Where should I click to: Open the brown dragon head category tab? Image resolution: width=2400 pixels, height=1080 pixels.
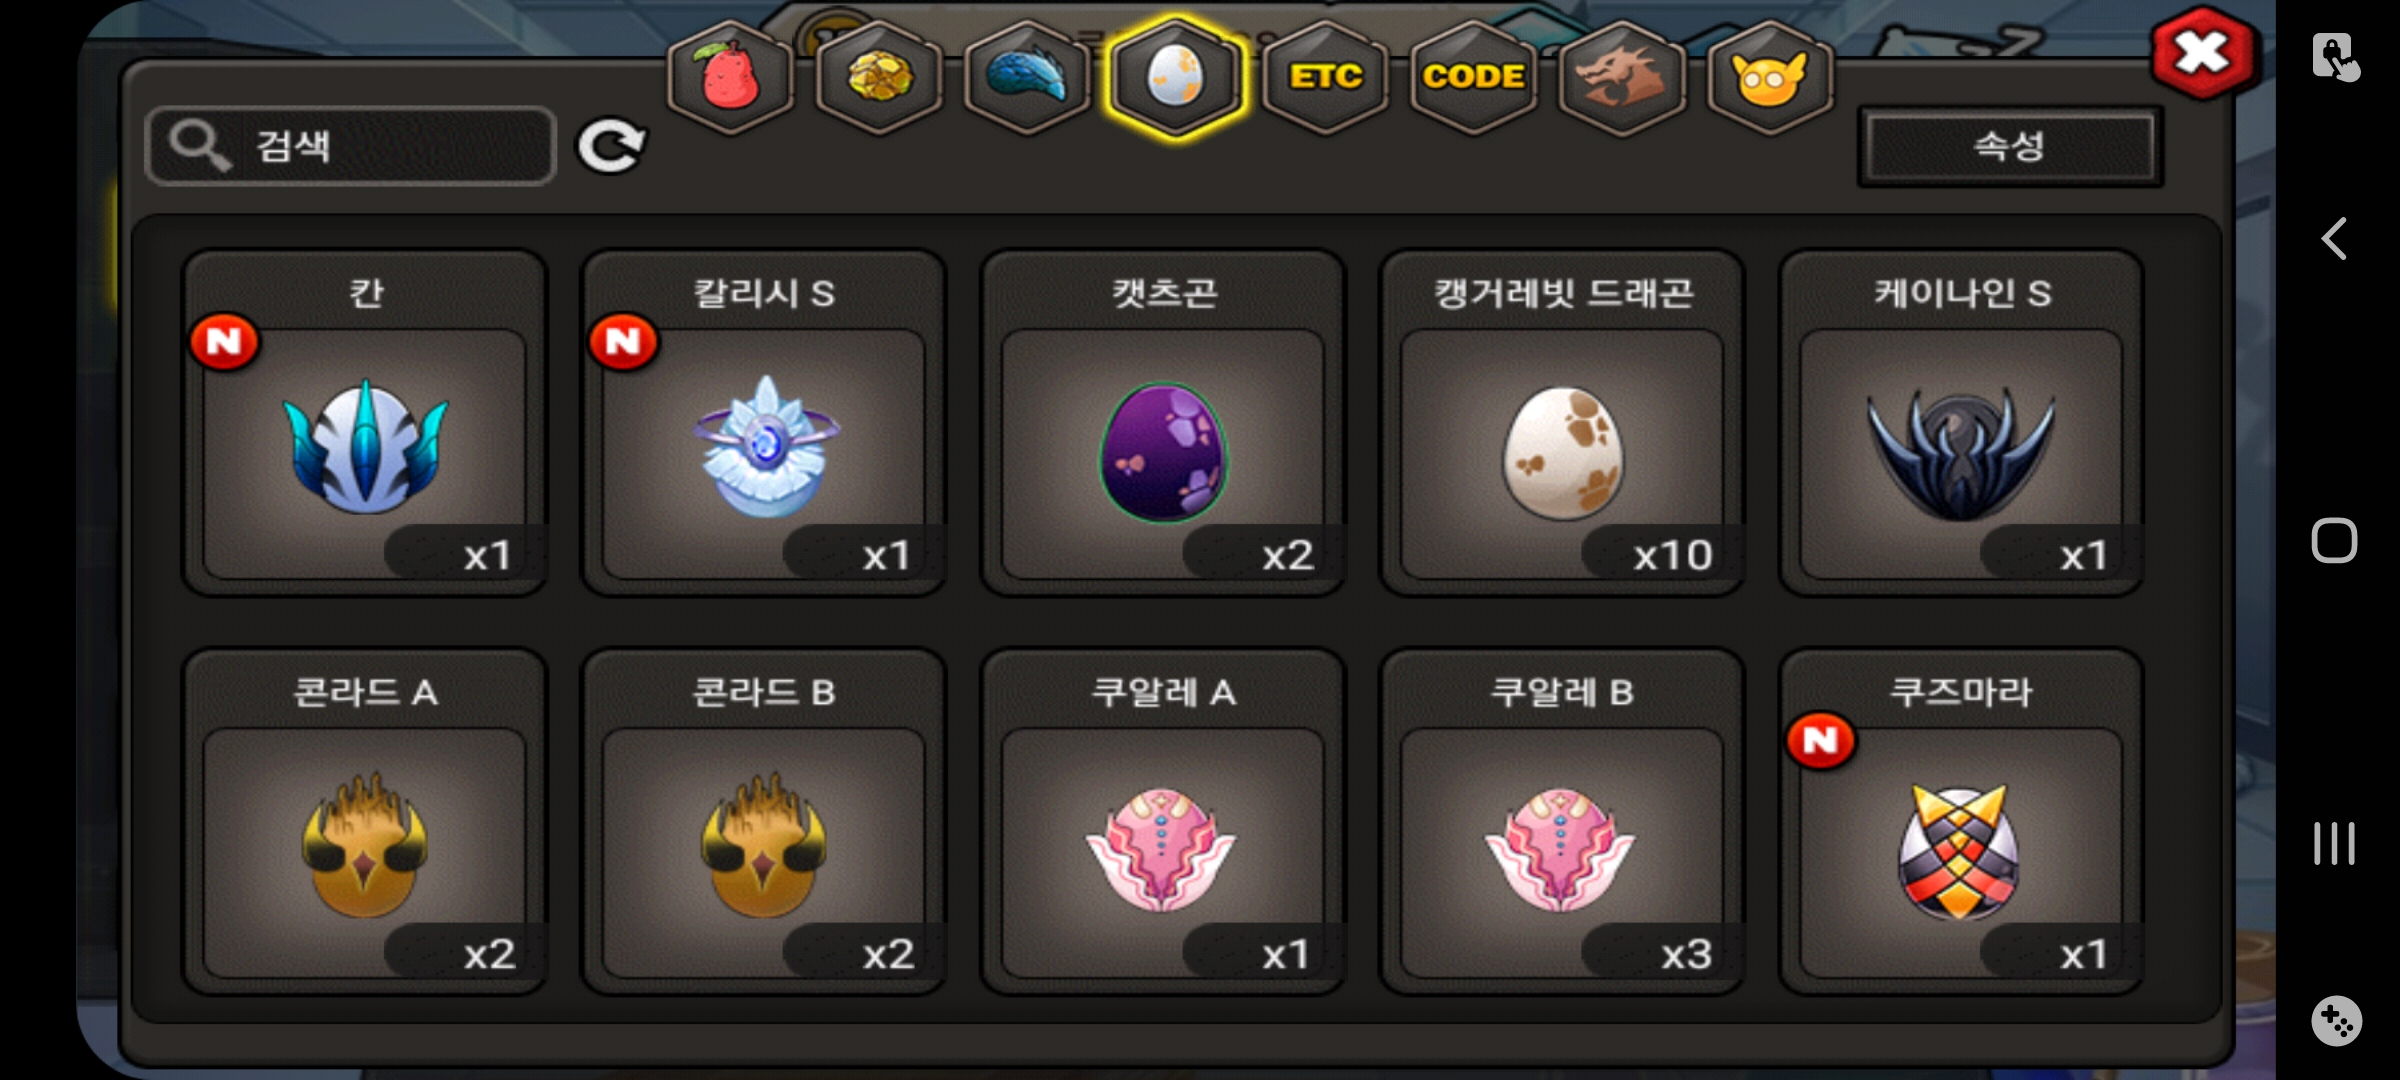coord(1622,77)
